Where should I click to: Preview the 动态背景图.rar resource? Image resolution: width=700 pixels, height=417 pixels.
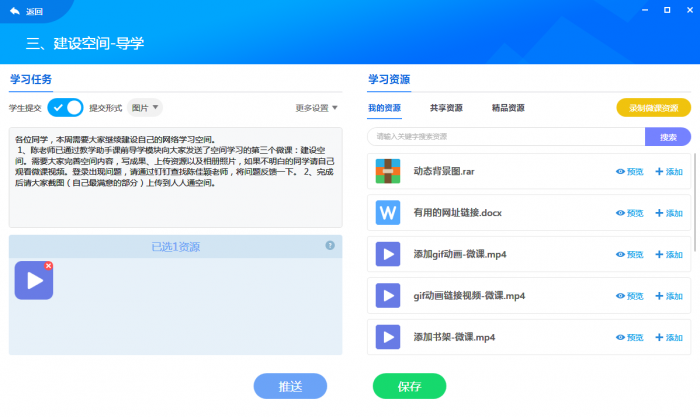tap(629, 171)
